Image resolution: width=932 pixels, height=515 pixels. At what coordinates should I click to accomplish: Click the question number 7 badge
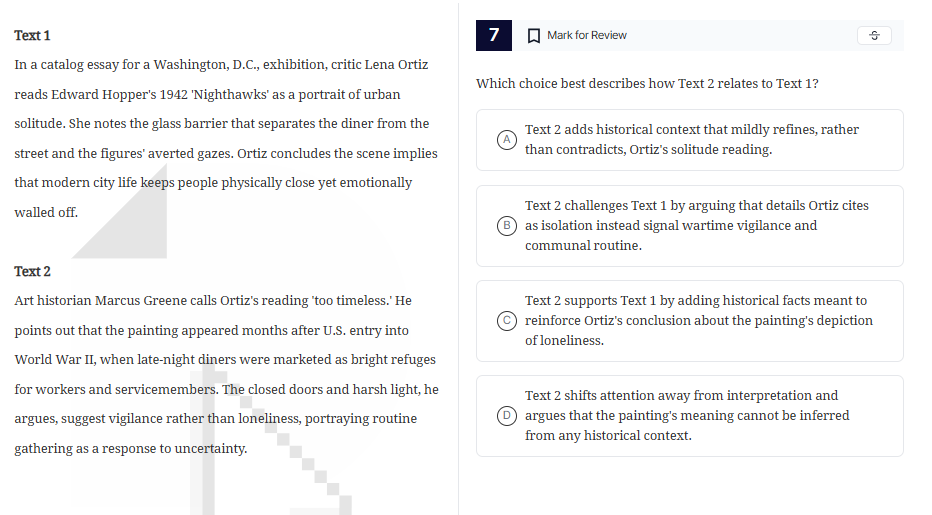494,35
